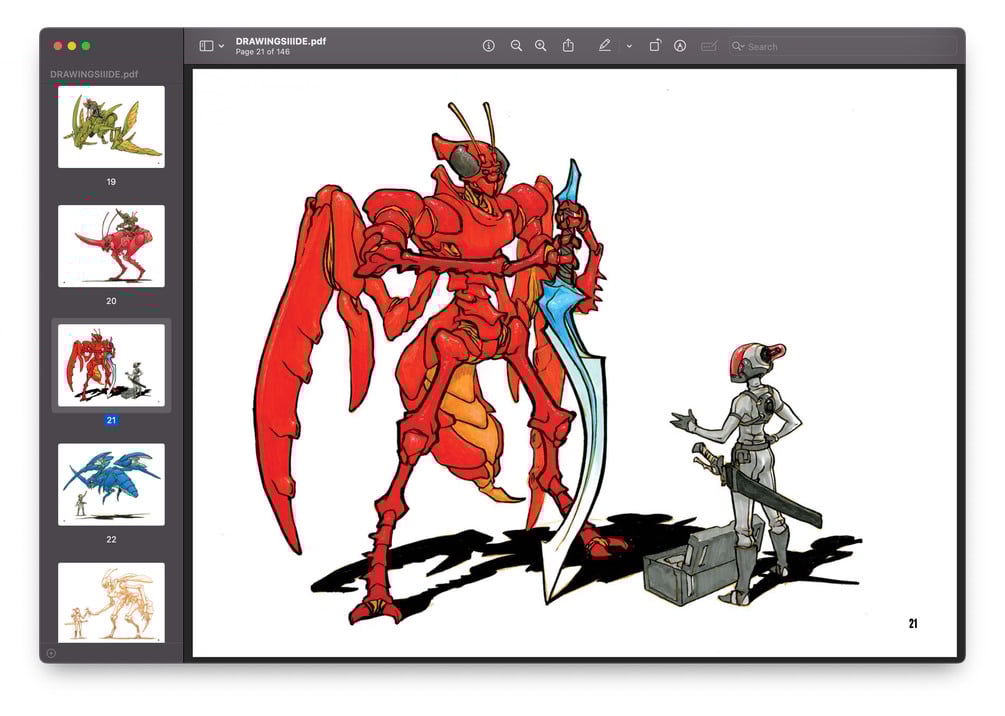Click the sidebar view toggle icon
The width and height of the screenshot is (1005, 716).
206,46
